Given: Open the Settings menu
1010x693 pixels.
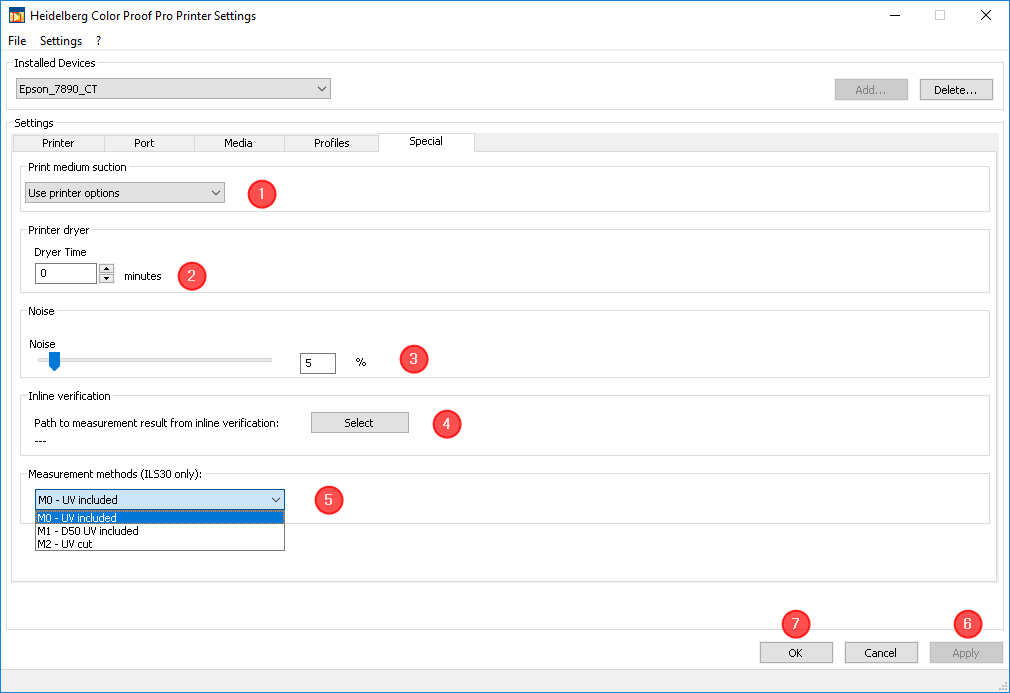Looking at the screenshot, I should (x=61, y=41).
